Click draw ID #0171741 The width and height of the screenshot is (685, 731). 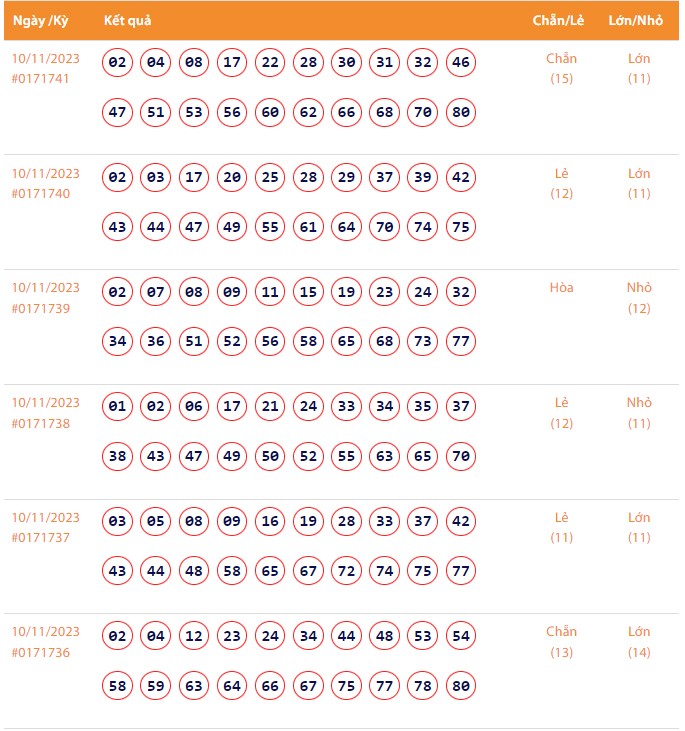41,79
